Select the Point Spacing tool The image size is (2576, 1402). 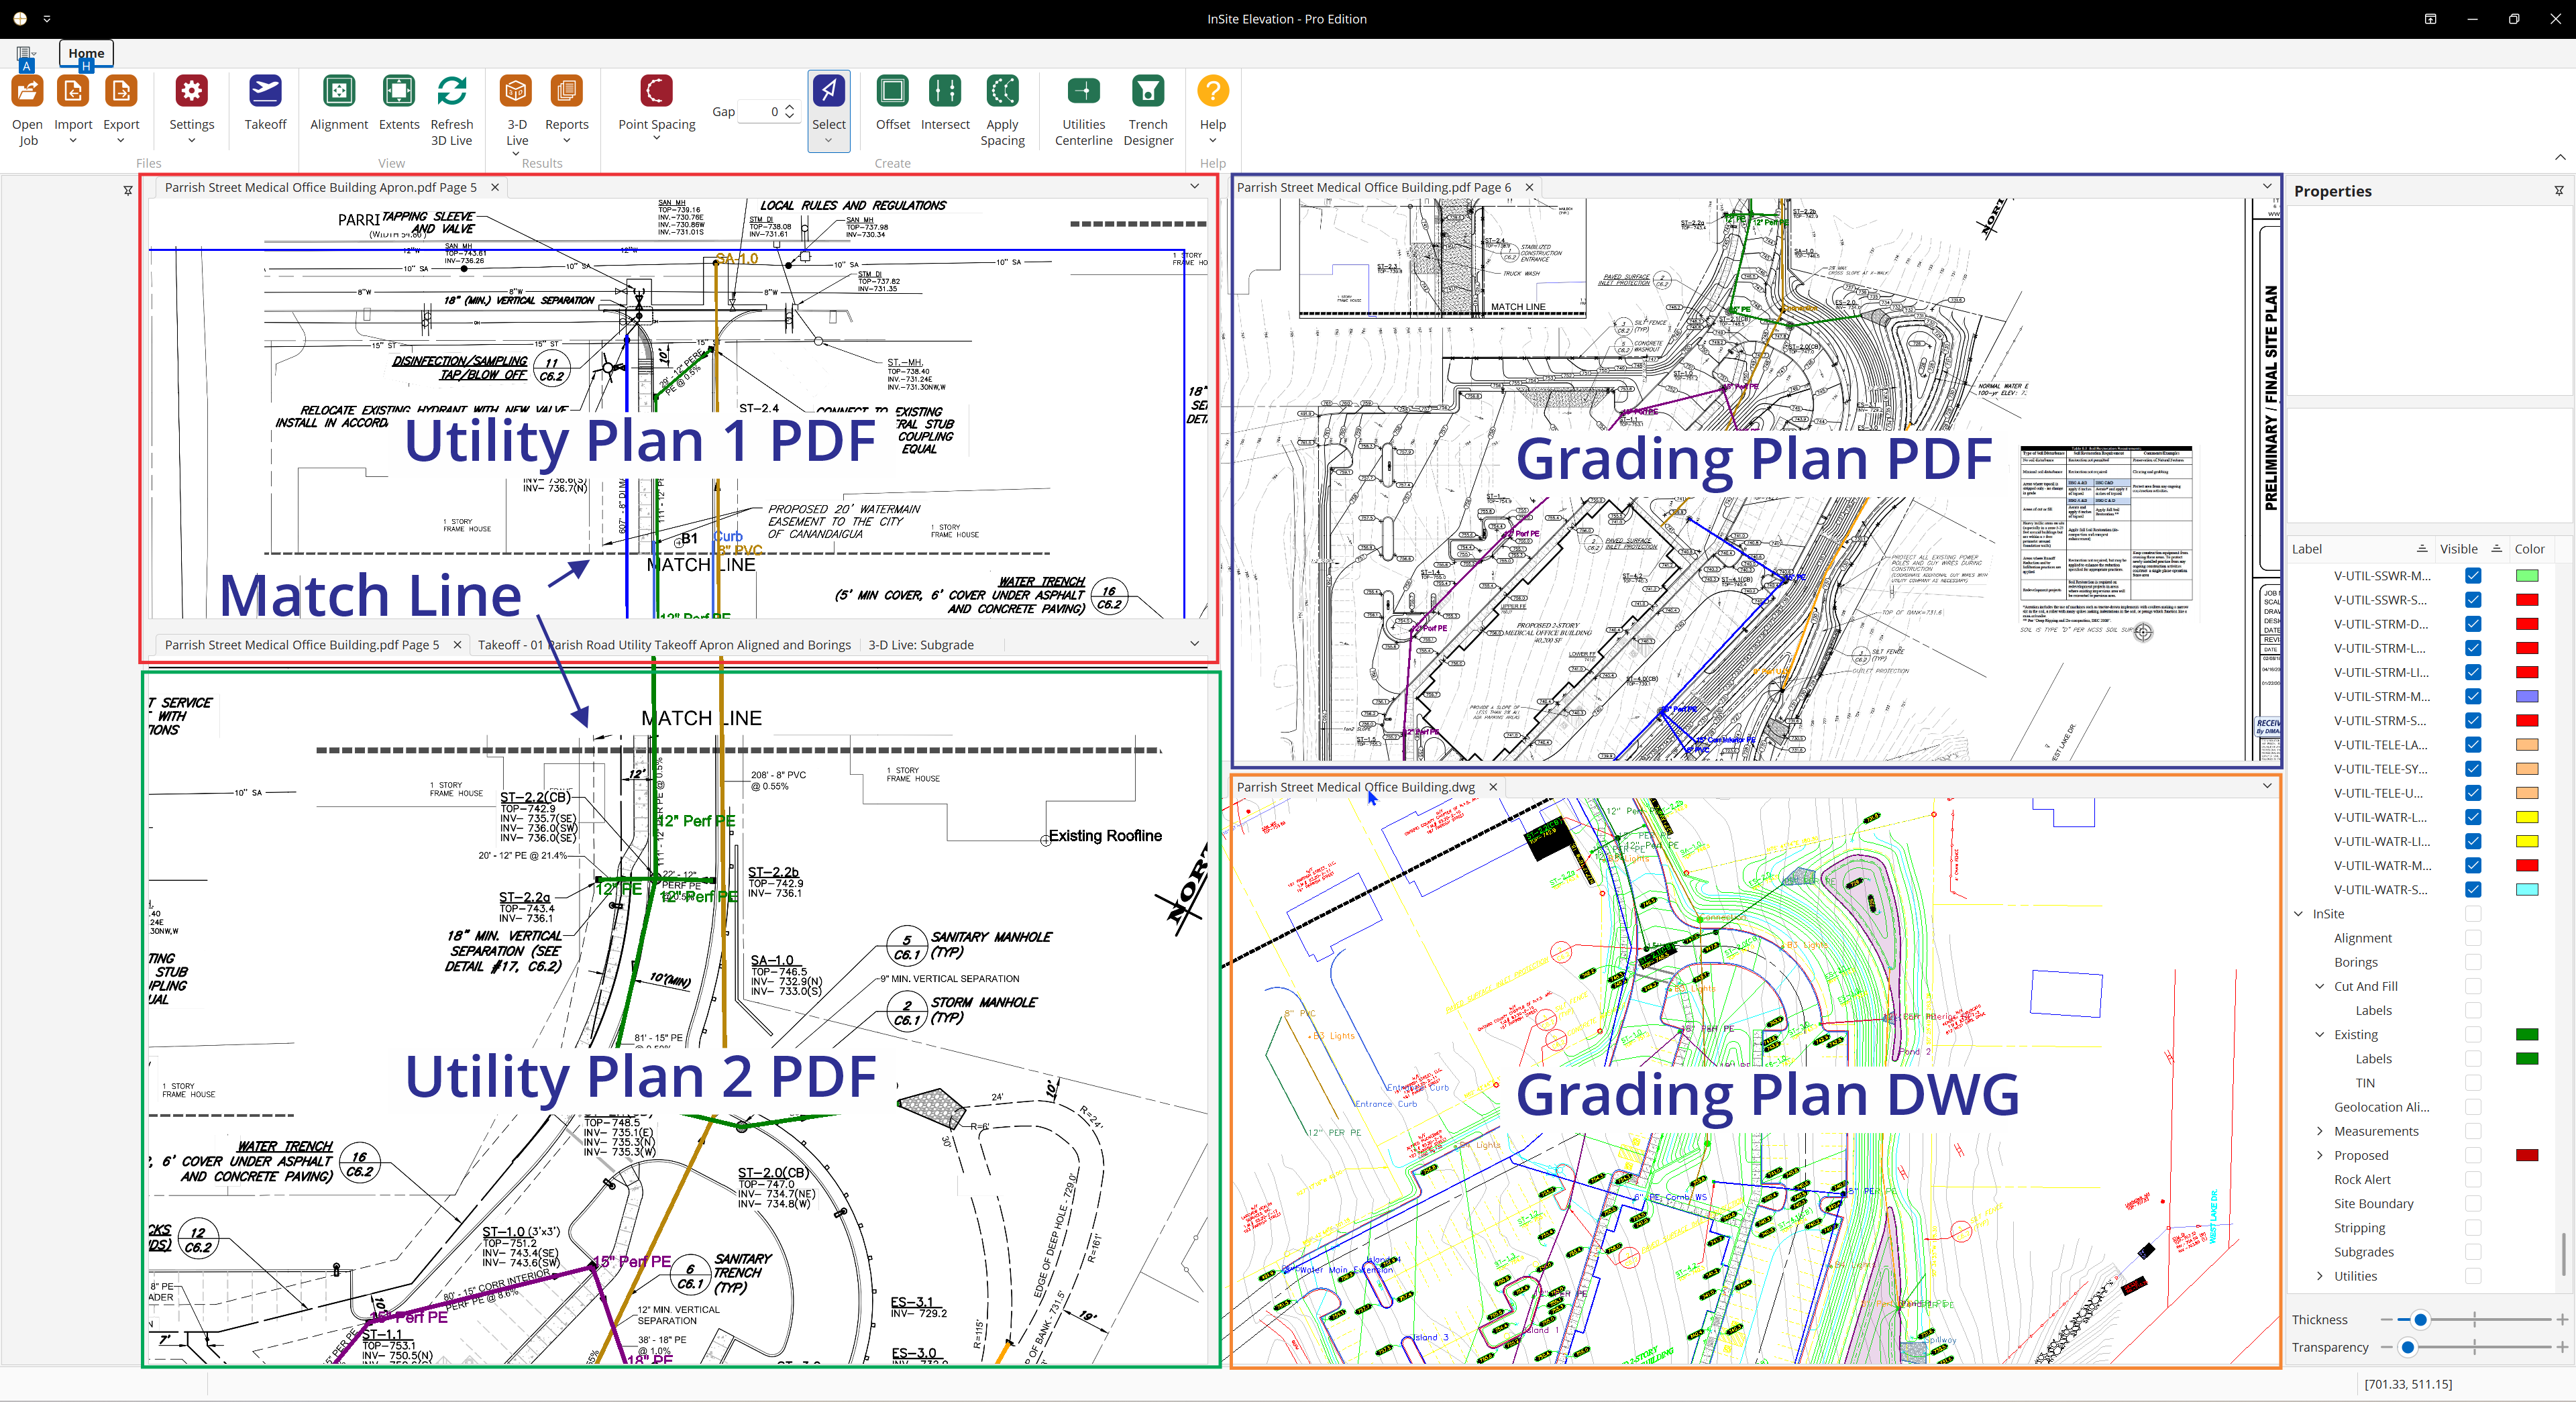[656, 92]
